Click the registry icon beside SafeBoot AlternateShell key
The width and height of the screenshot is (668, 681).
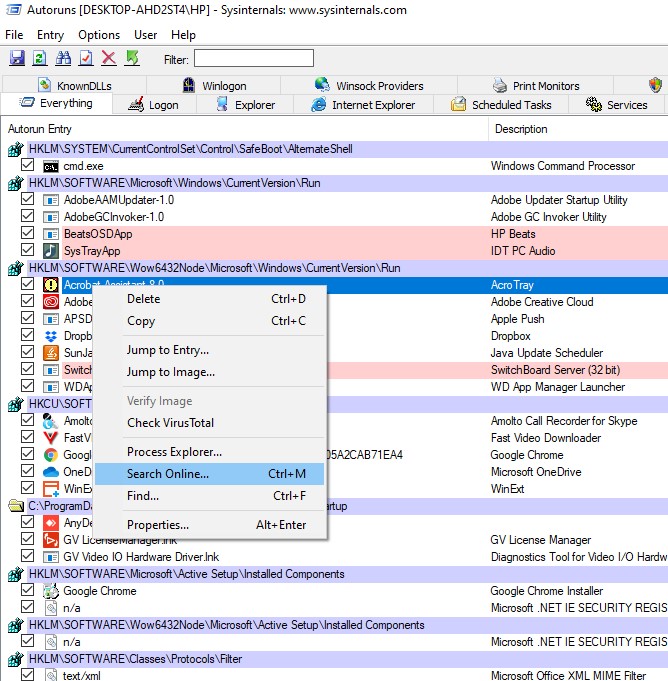tap(15, 149)
